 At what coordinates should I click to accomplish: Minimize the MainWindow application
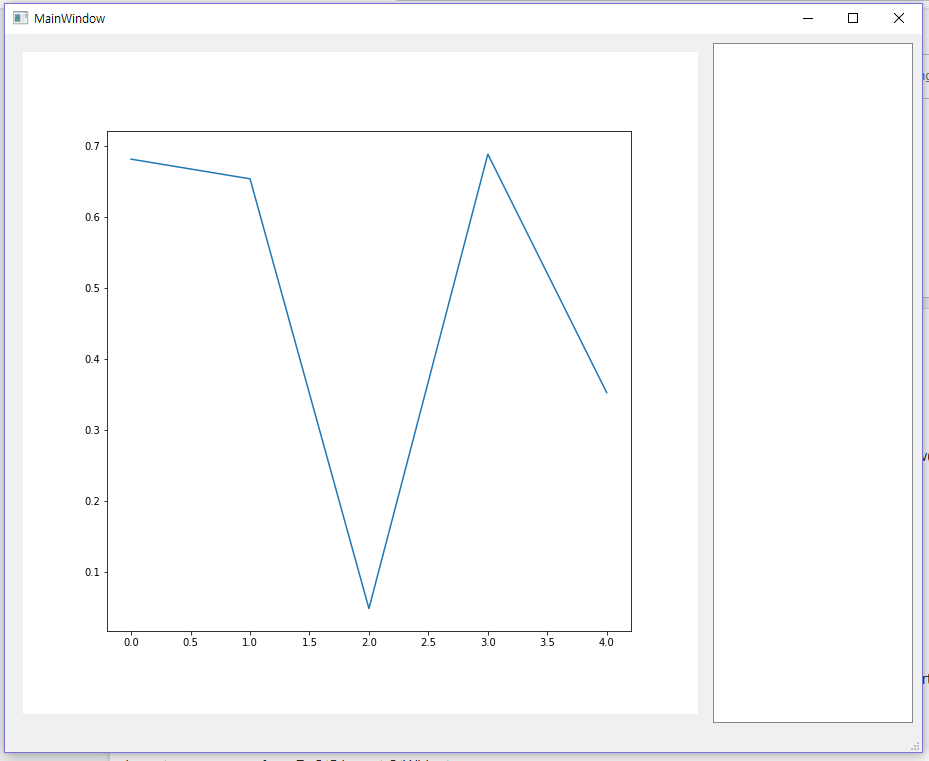click(806, 17)
